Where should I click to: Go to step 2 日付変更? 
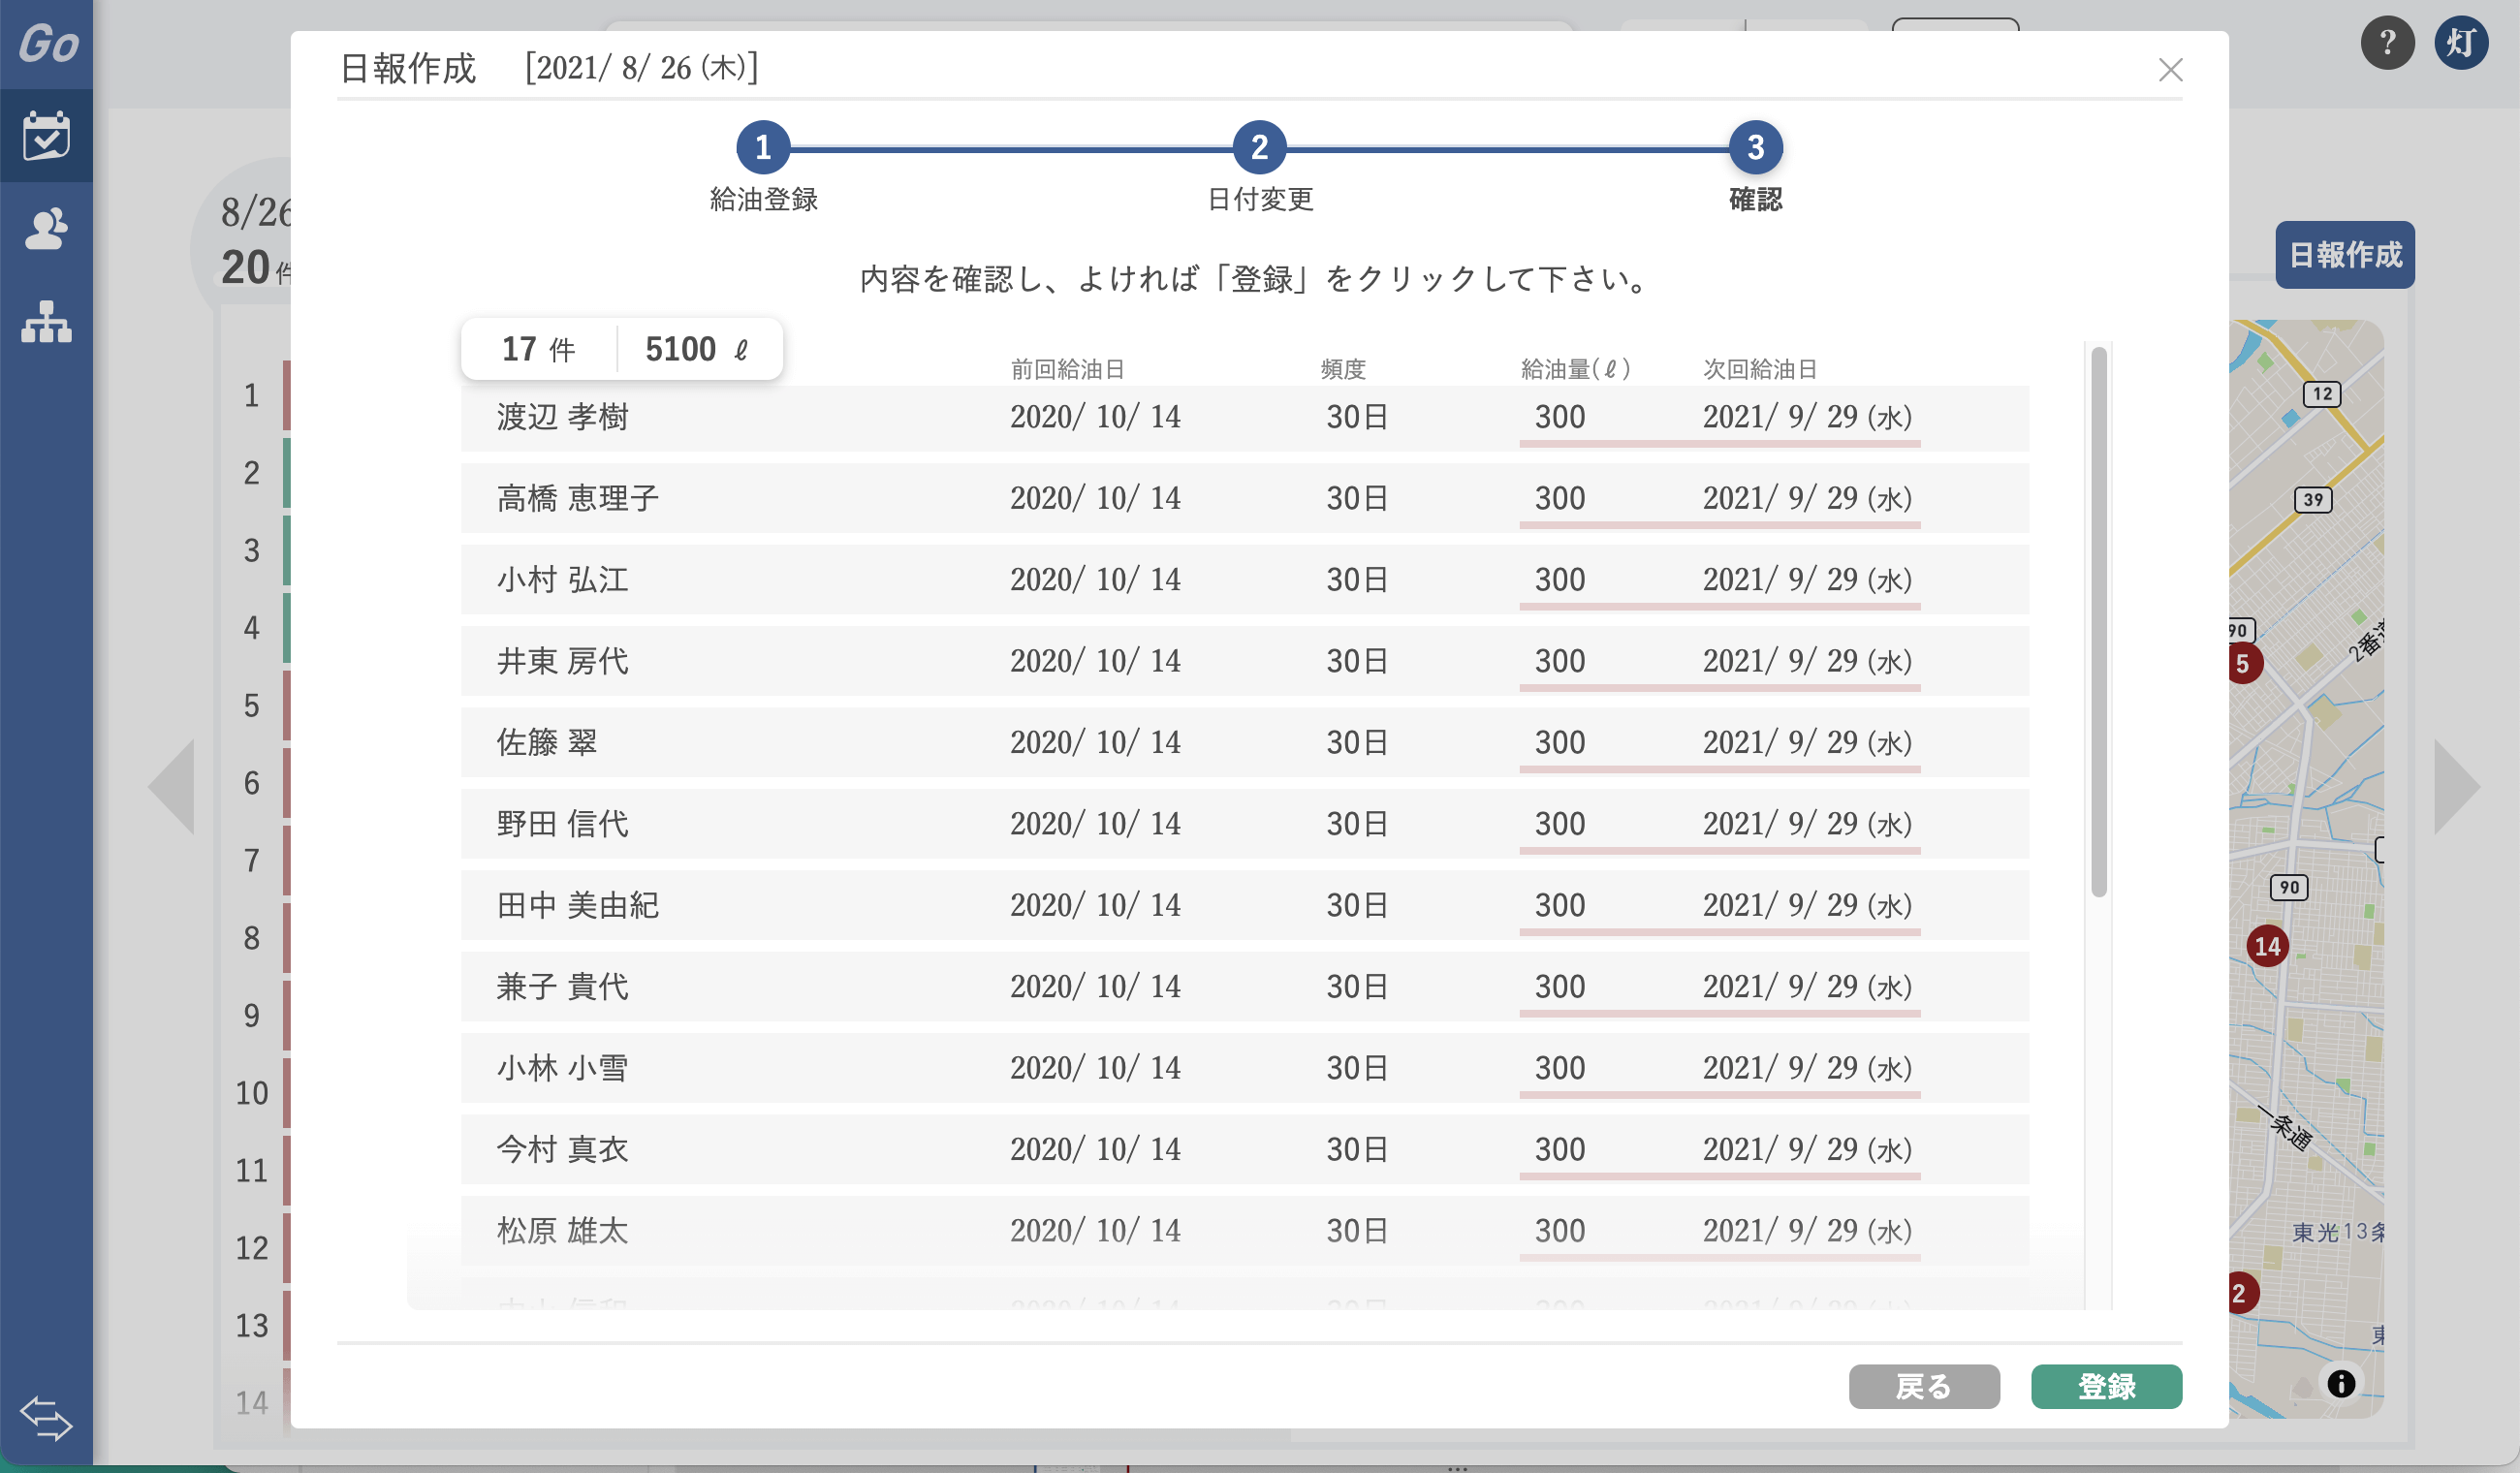pos(1259,148)
